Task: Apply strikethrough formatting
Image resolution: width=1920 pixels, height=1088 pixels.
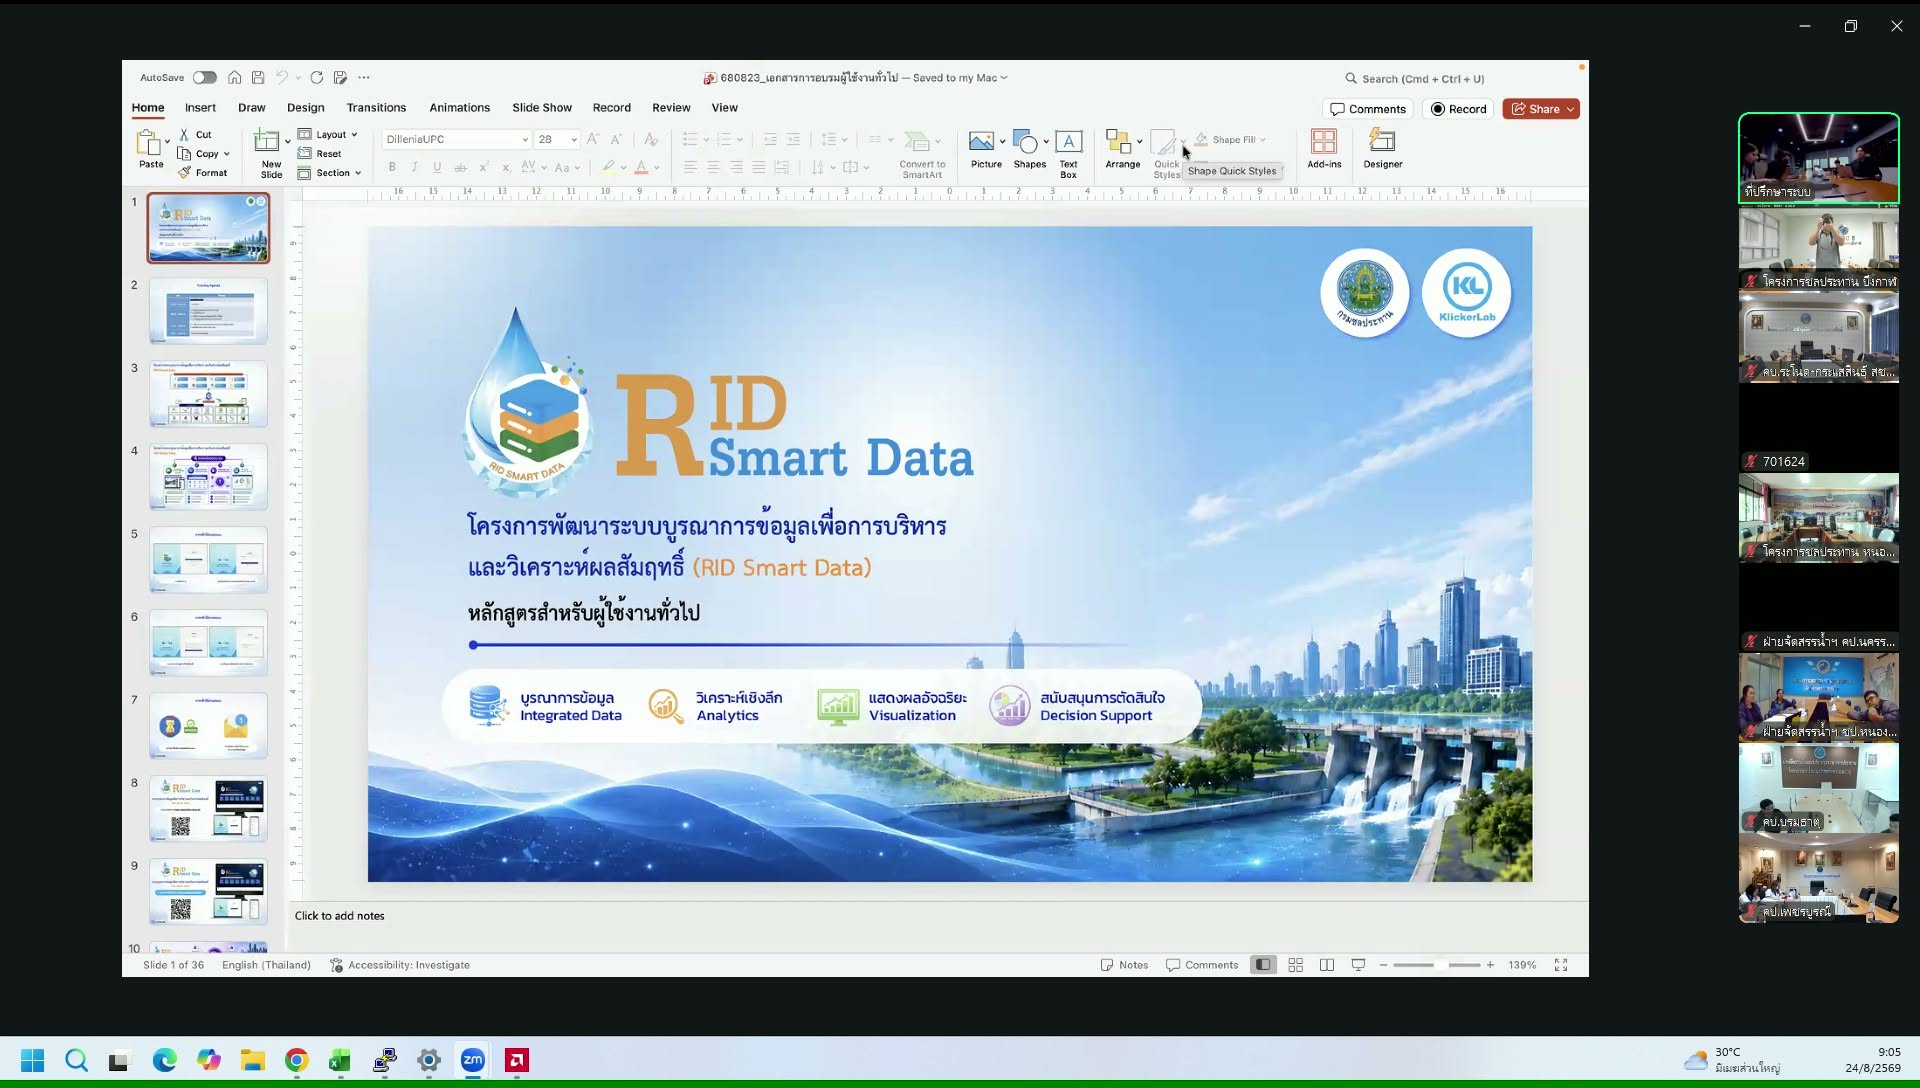Action: coord(460,167)
